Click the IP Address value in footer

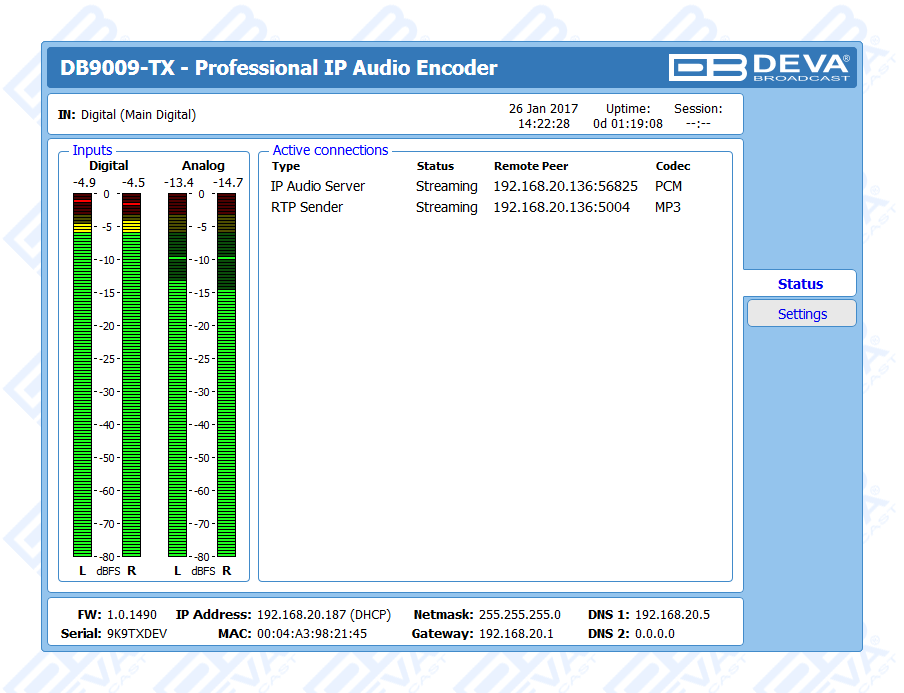coord(323,614)
